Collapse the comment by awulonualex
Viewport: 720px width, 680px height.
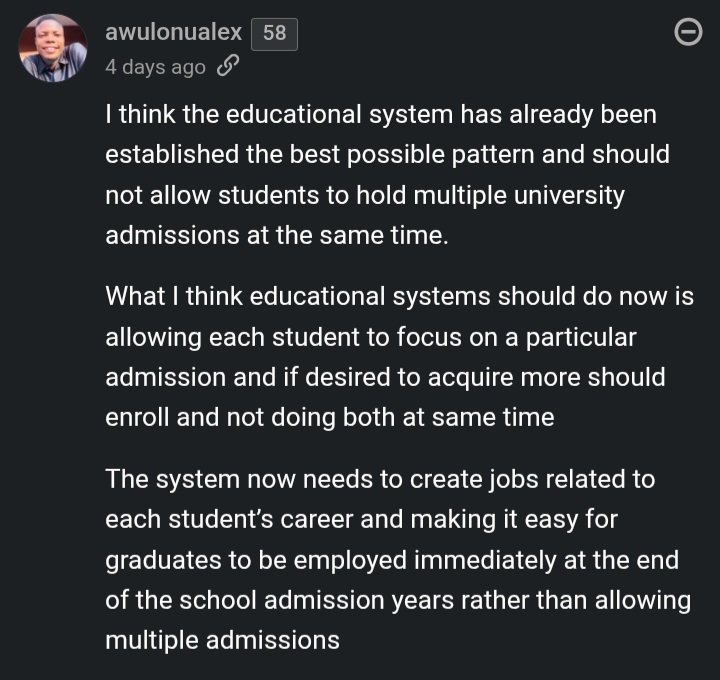tap(688, 34)
